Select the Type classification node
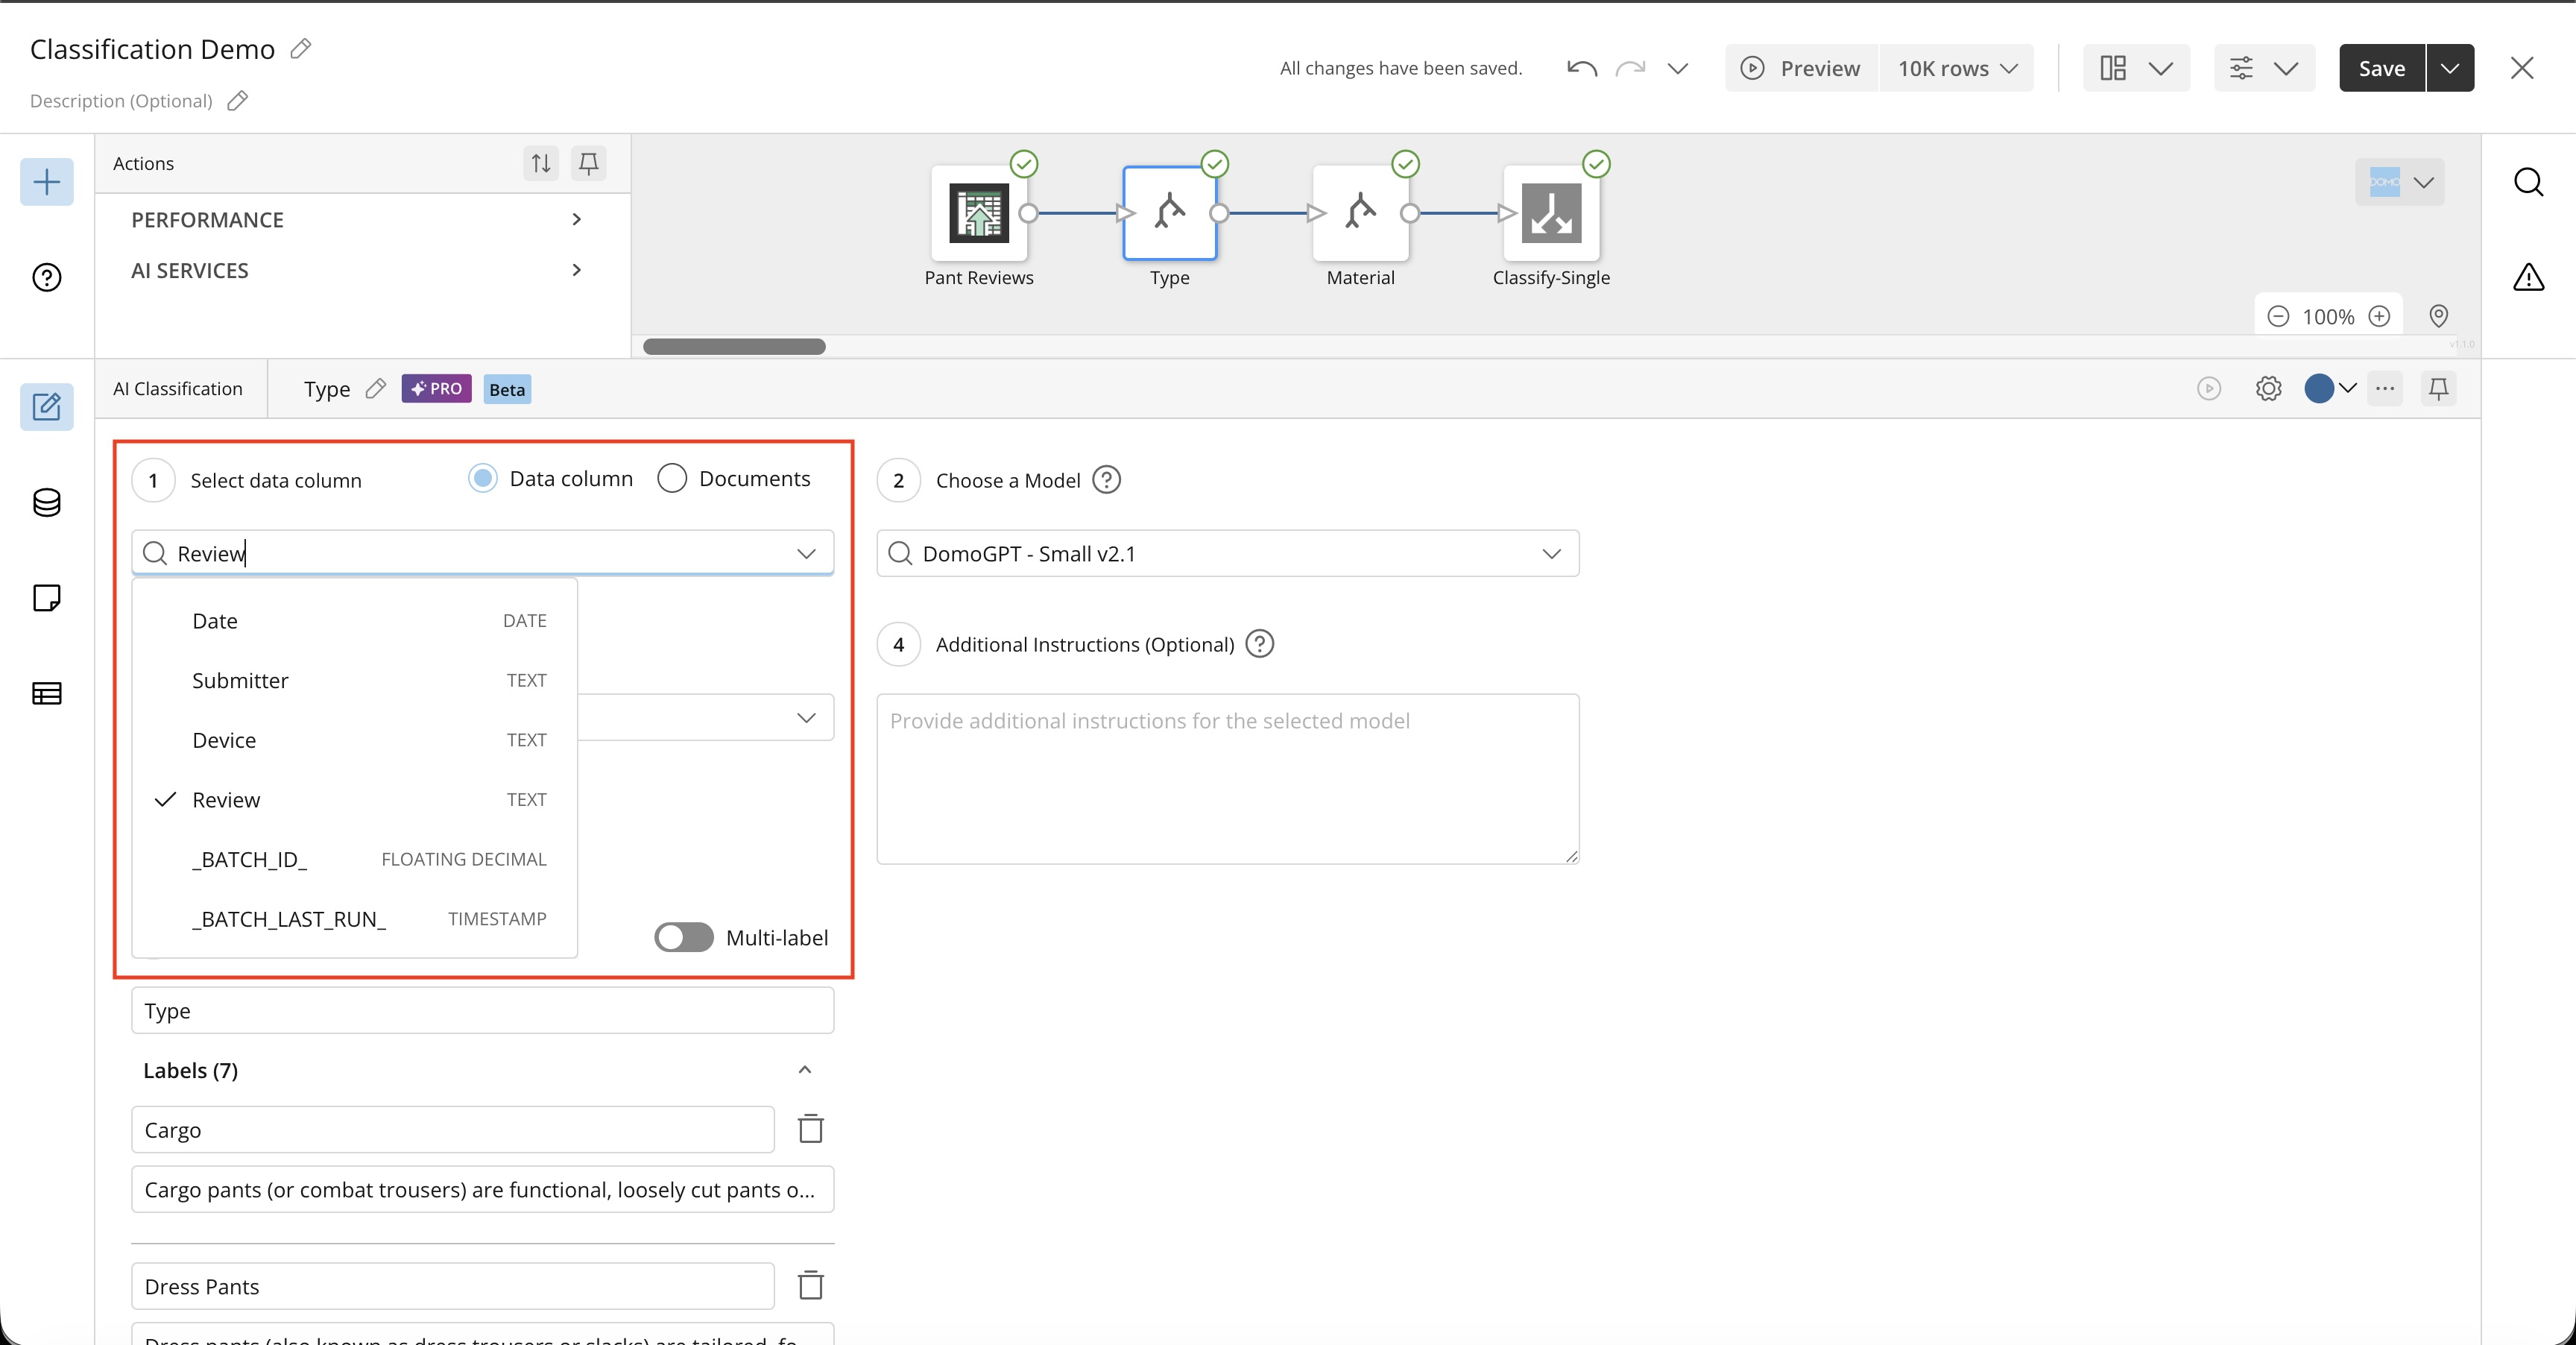Screen dimensions: 2576x1345 coord(1170,213)
